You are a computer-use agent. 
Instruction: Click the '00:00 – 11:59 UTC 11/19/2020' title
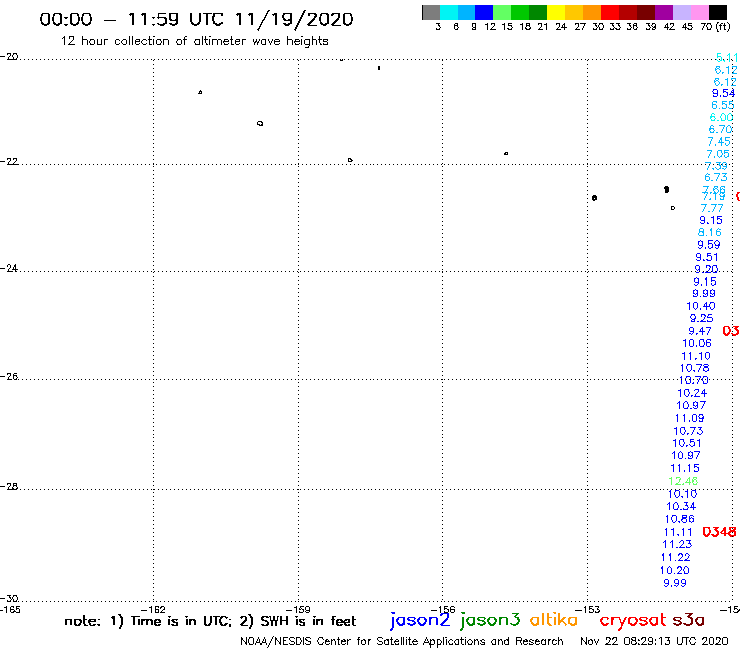coord(196,20)
